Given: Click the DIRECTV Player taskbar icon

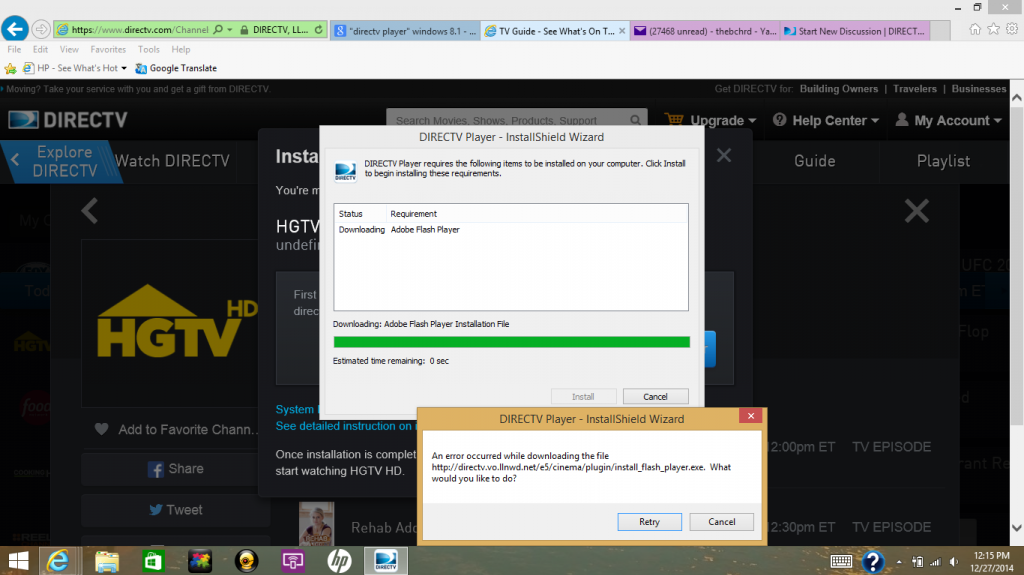Looking at the screenshot, I should pos(386,561).
